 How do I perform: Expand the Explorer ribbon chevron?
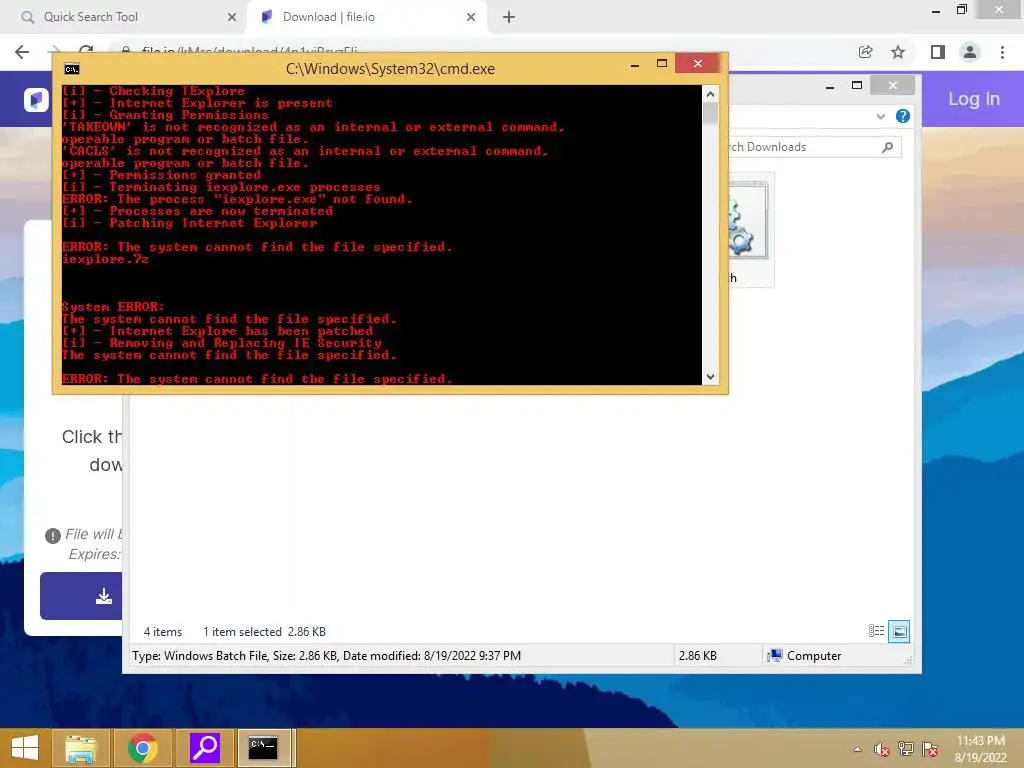pos(880,116)
